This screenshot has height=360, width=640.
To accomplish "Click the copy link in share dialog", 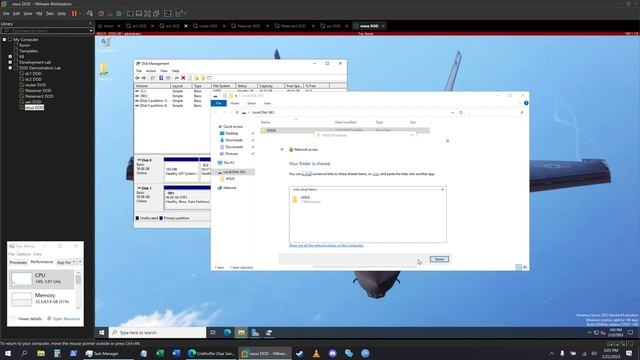I will click(x=376, y=174).
